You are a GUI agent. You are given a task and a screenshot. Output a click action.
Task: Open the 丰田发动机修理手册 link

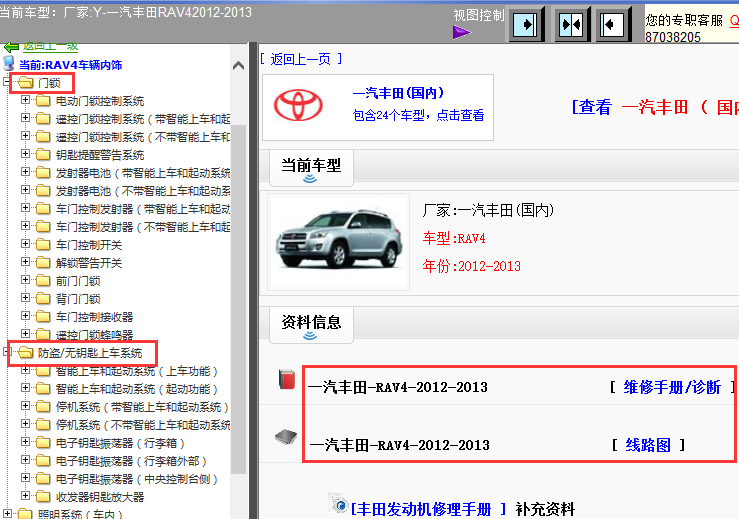click(x=428, y=509)
